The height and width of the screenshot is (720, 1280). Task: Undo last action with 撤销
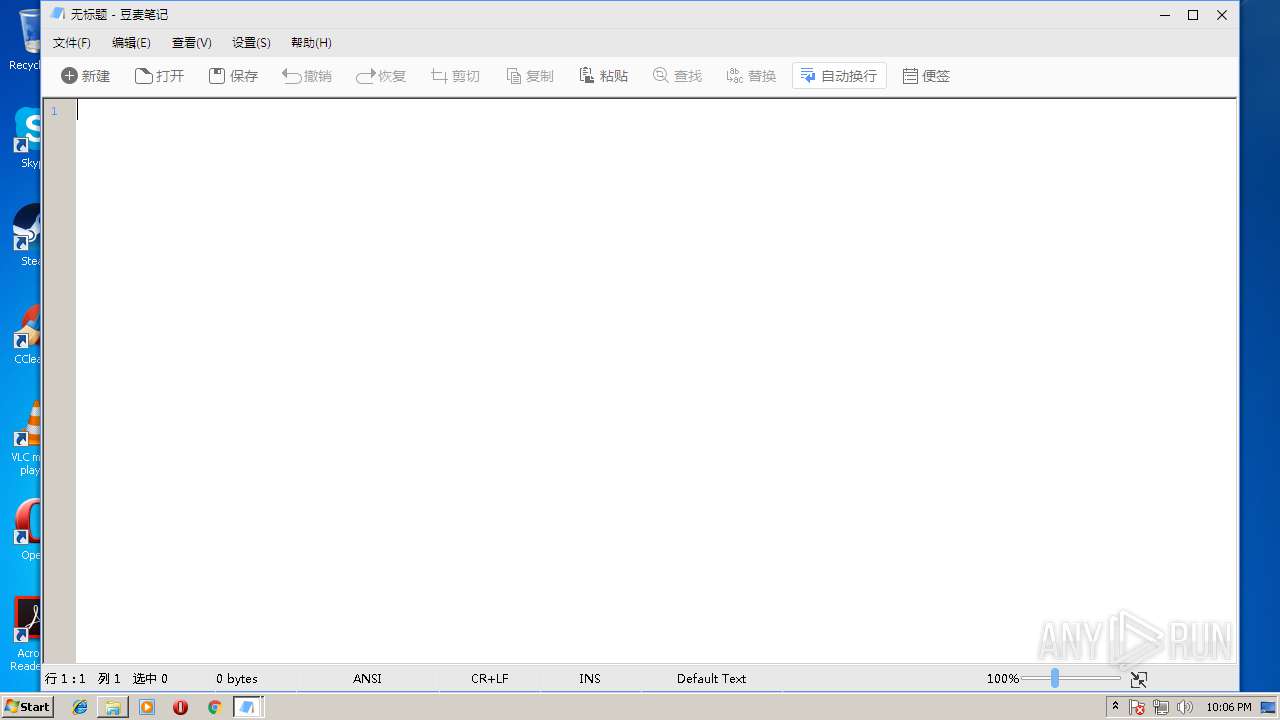coord(307,76)
